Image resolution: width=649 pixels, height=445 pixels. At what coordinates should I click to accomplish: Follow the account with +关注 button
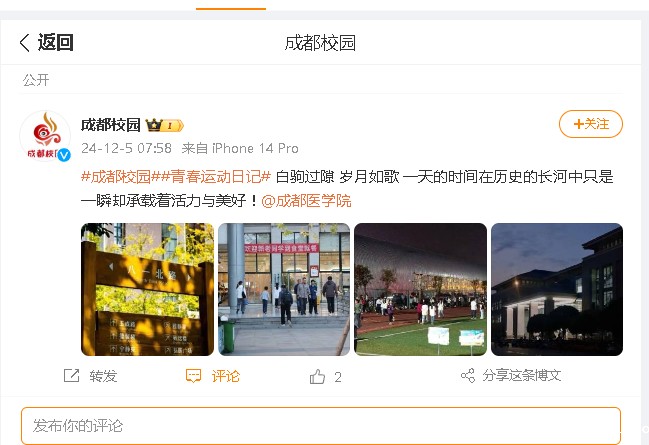(591, 124)
